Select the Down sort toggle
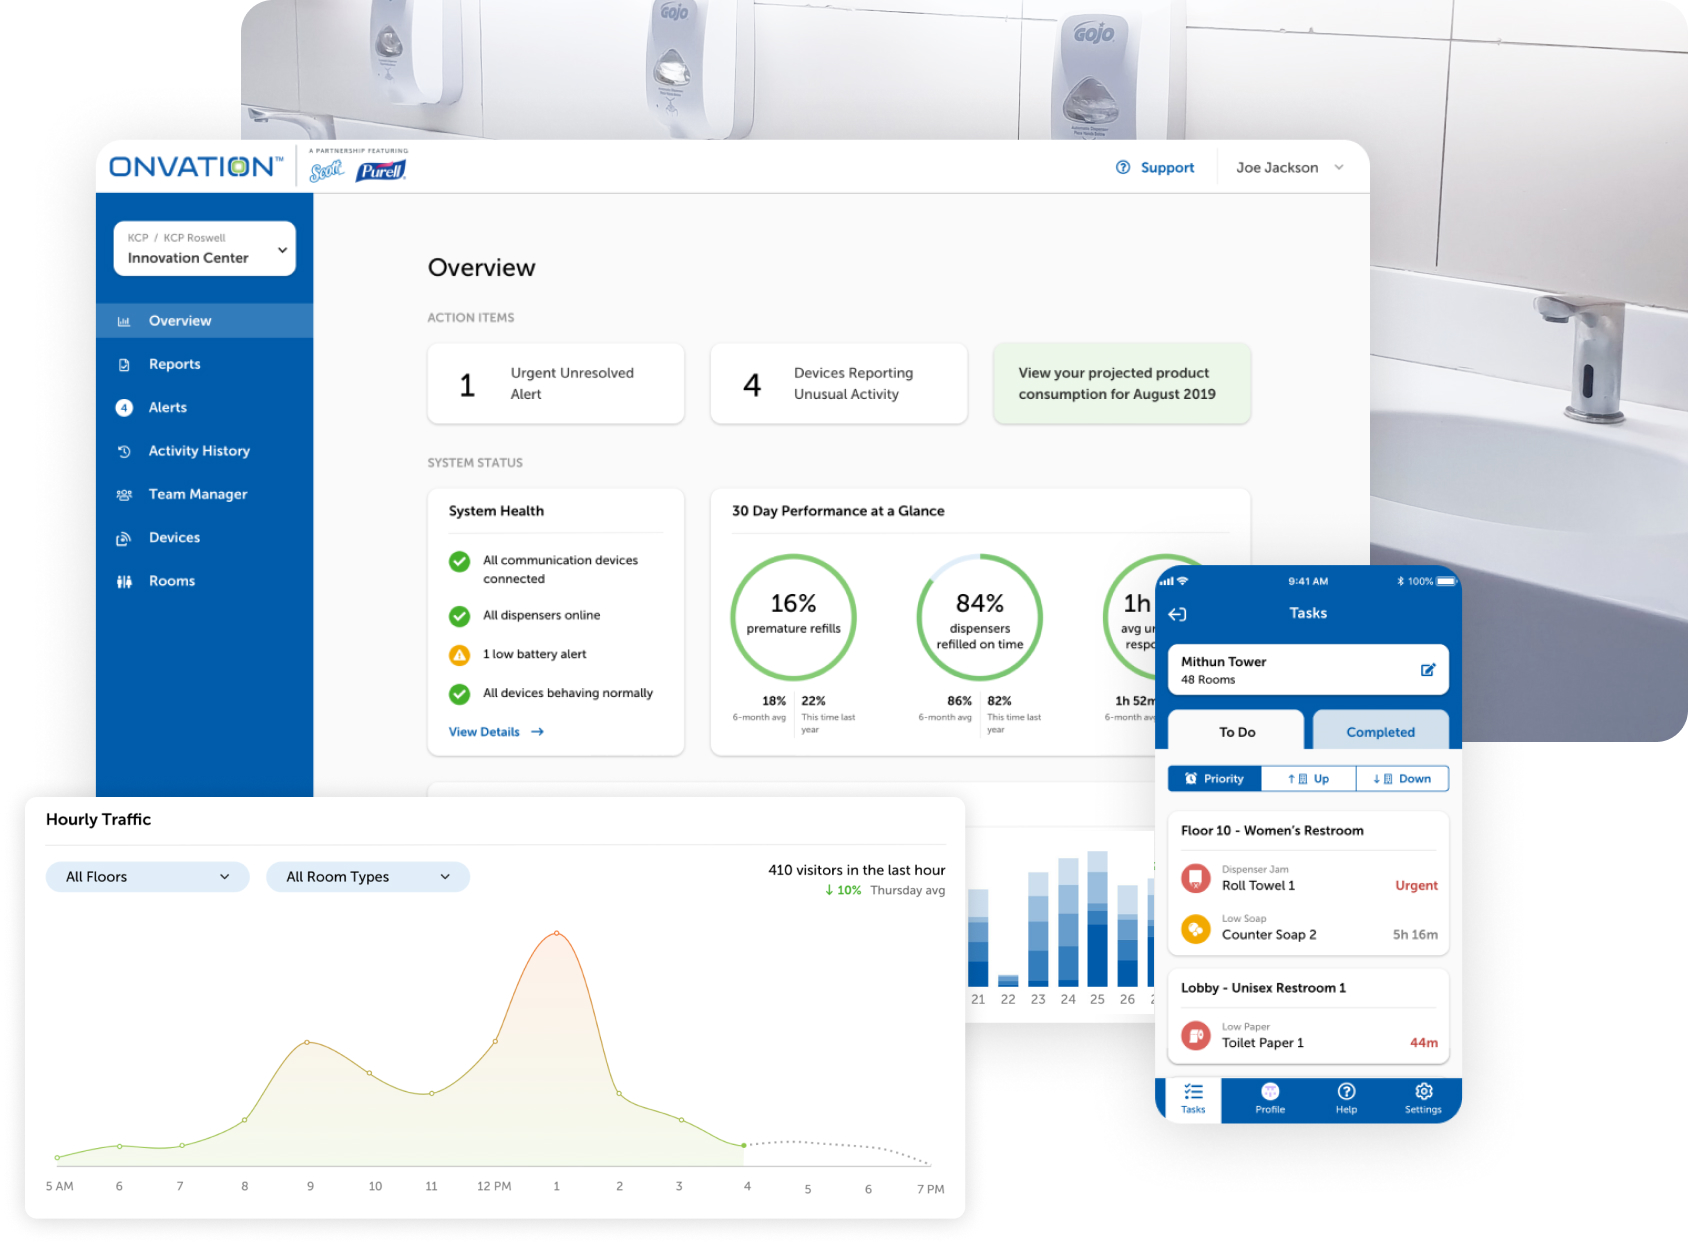Screen dimensions: 1688x1246 [x=1402, y=779]
